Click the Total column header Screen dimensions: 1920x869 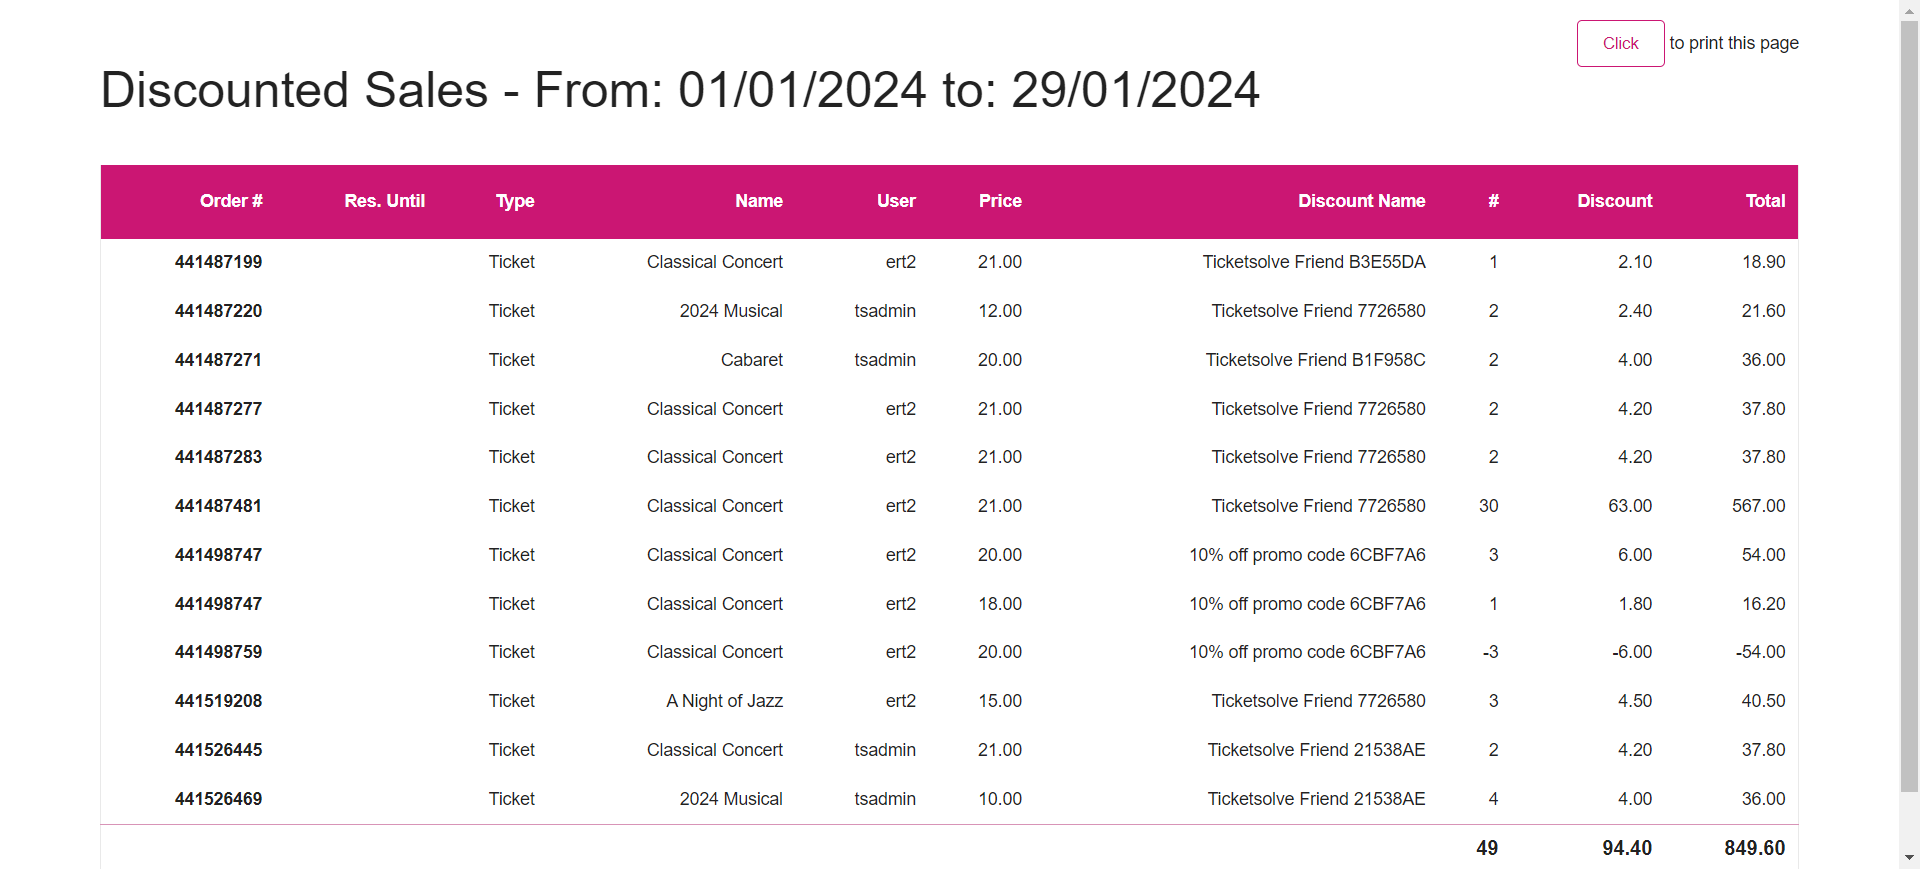click(1765, 201)
